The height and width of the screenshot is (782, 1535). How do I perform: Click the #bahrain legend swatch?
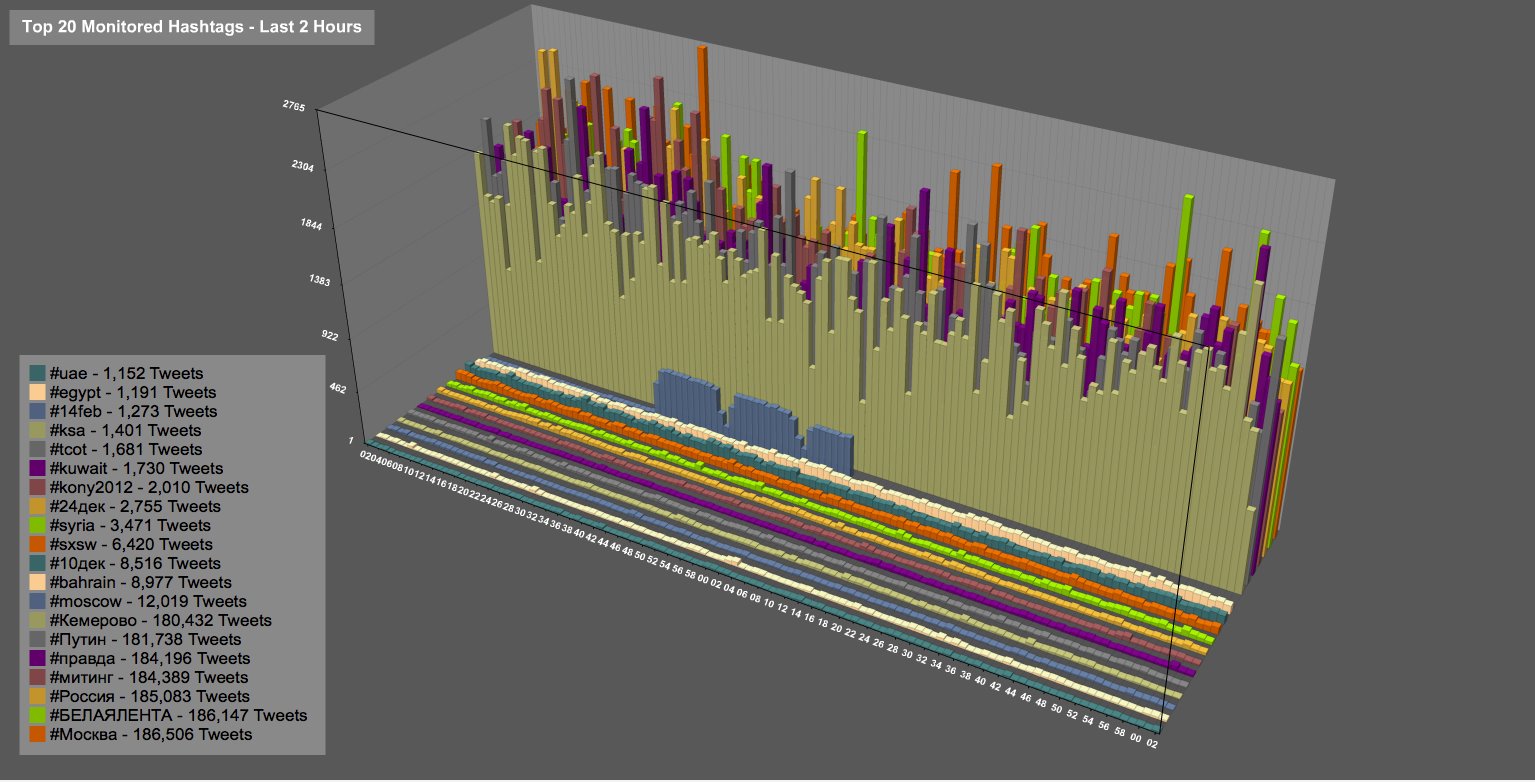37,582
